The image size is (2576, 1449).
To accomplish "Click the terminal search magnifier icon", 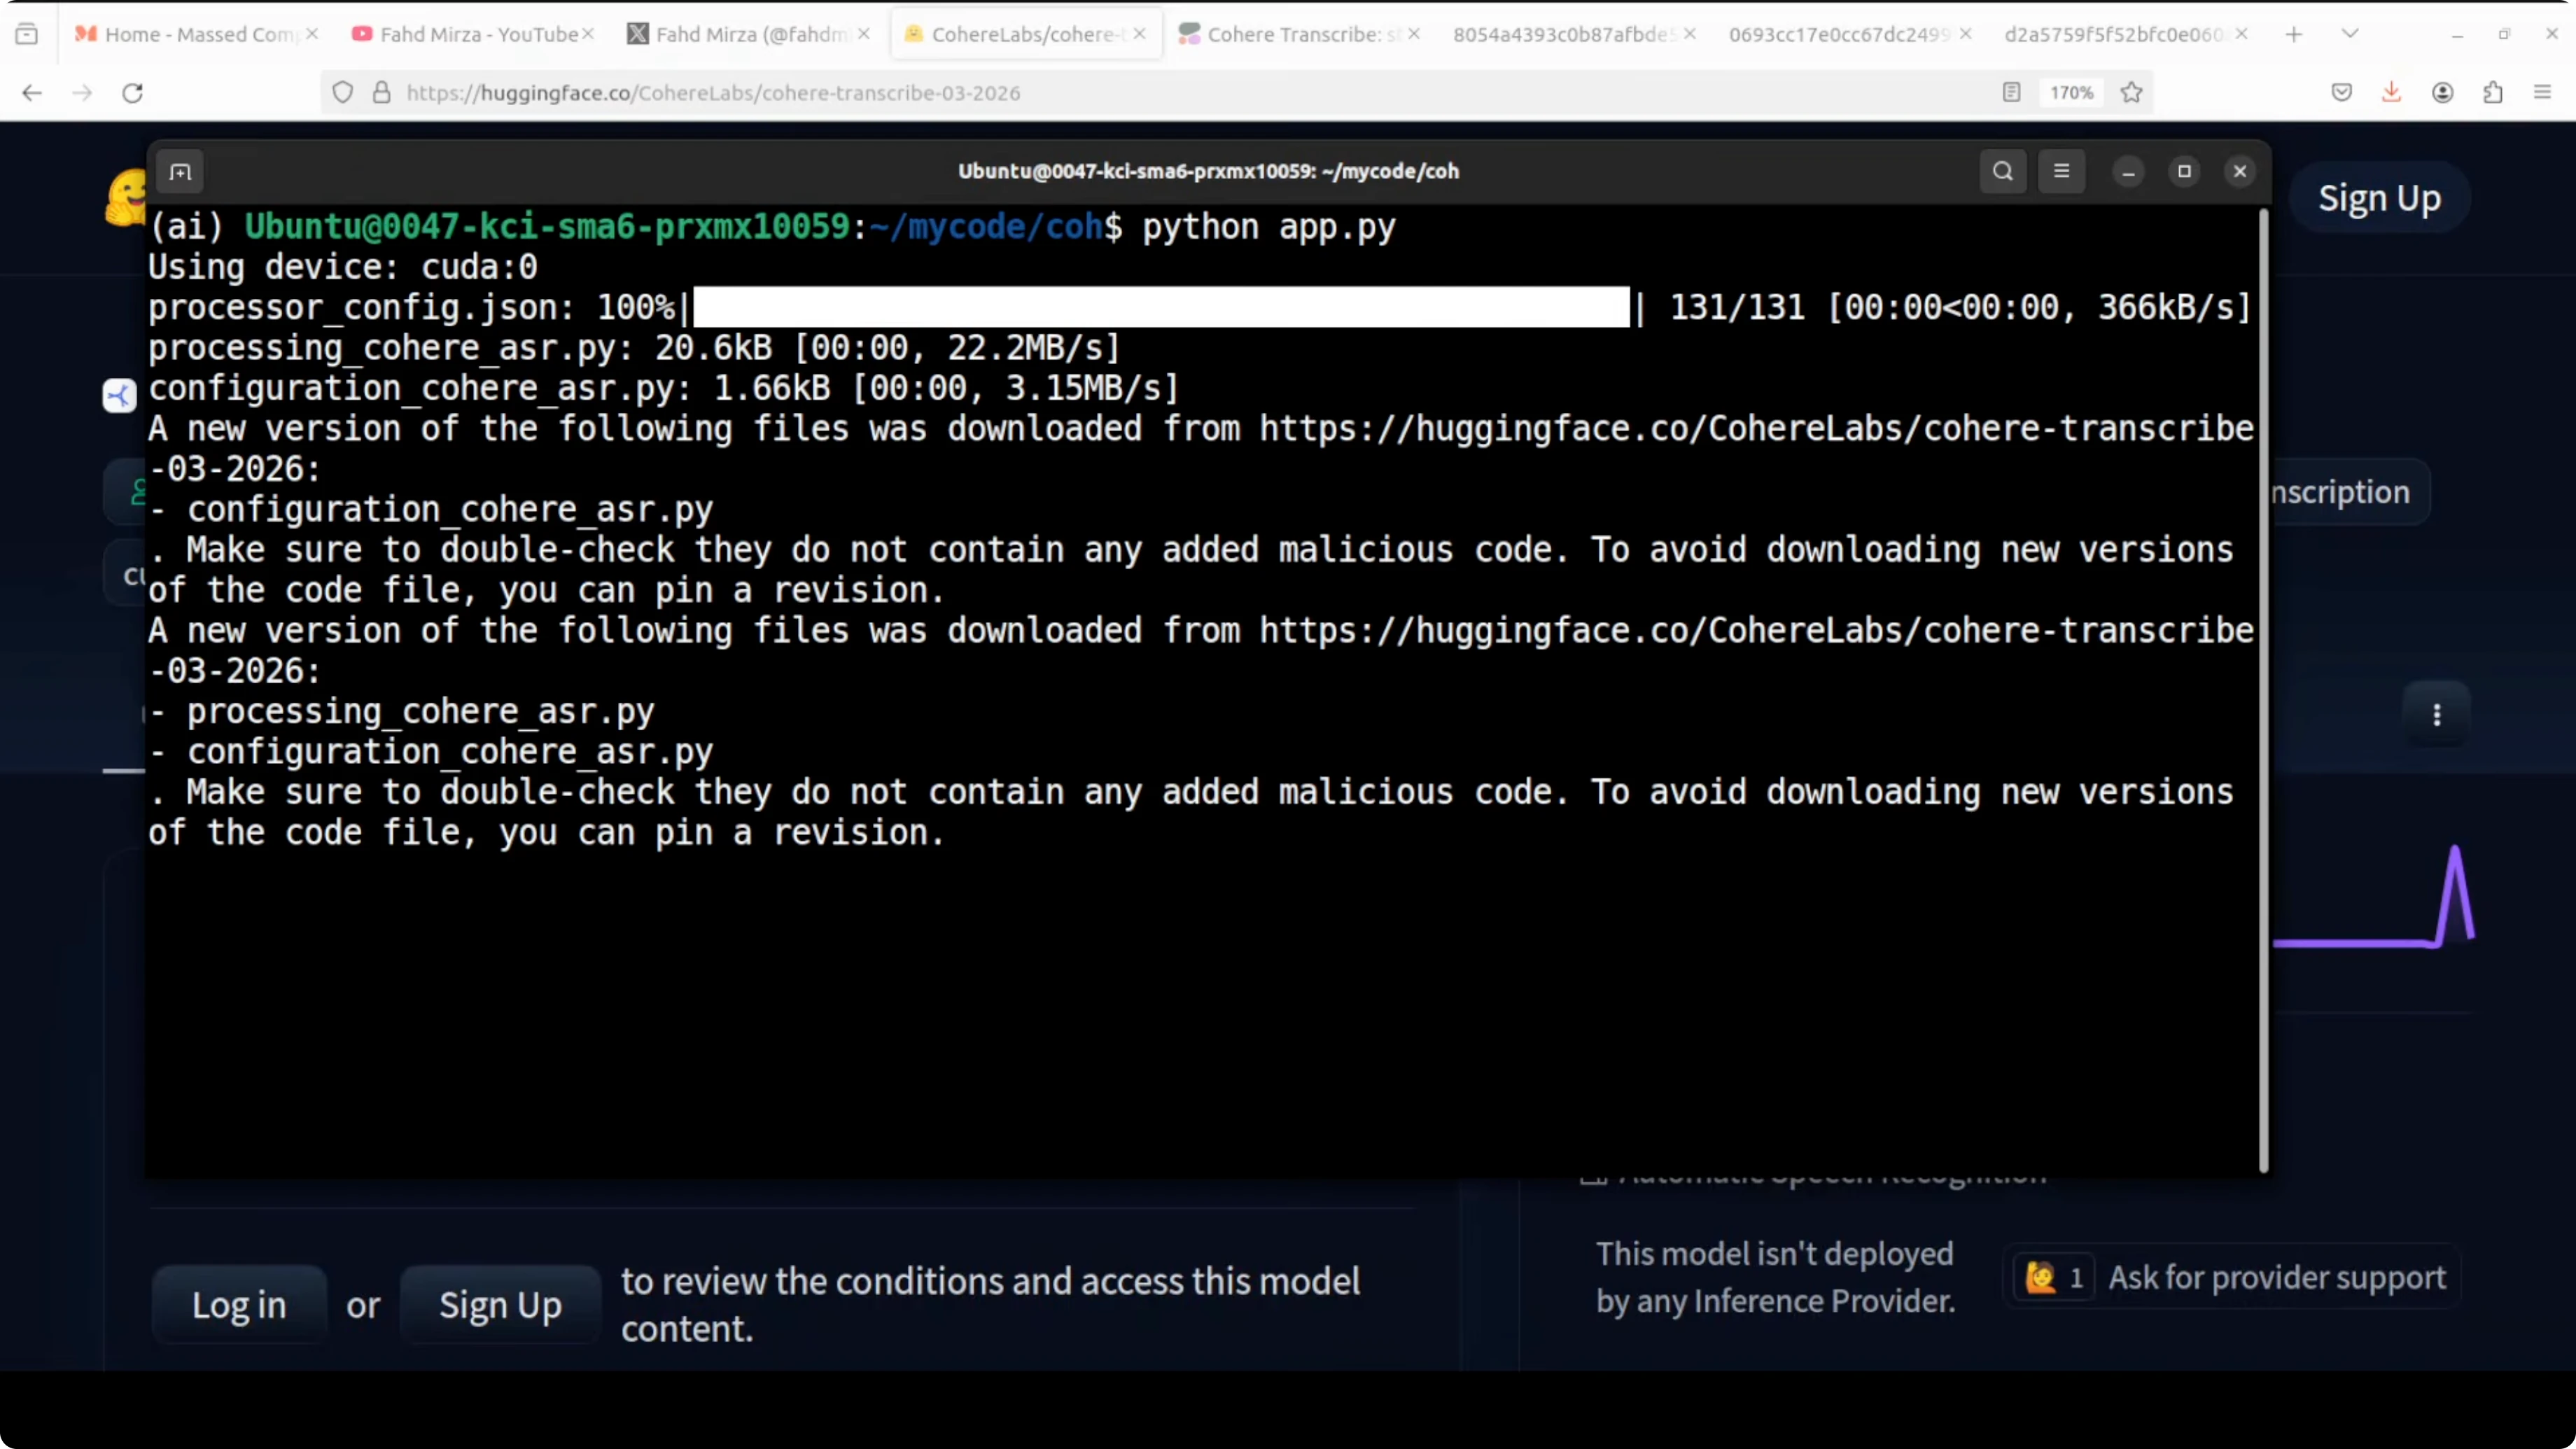I will pos(2002,171).
